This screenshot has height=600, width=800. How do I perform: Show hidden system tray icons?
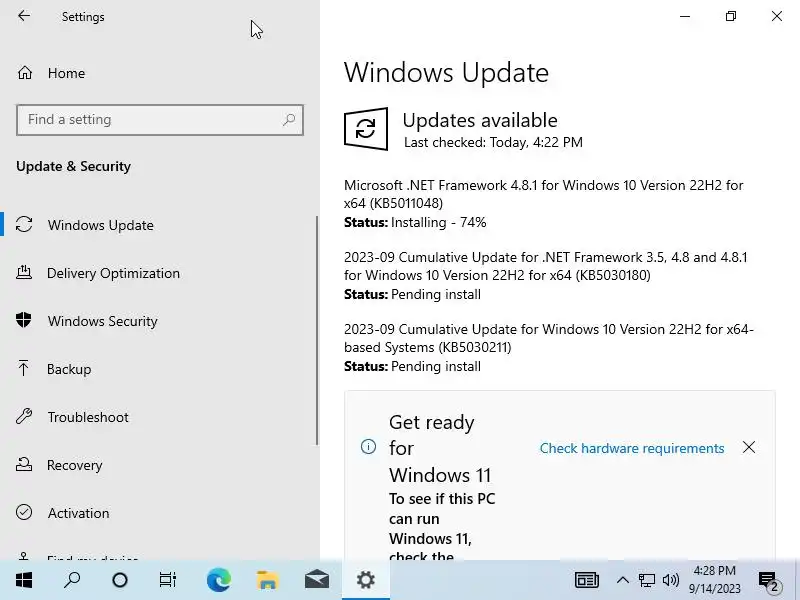[622, 580]
